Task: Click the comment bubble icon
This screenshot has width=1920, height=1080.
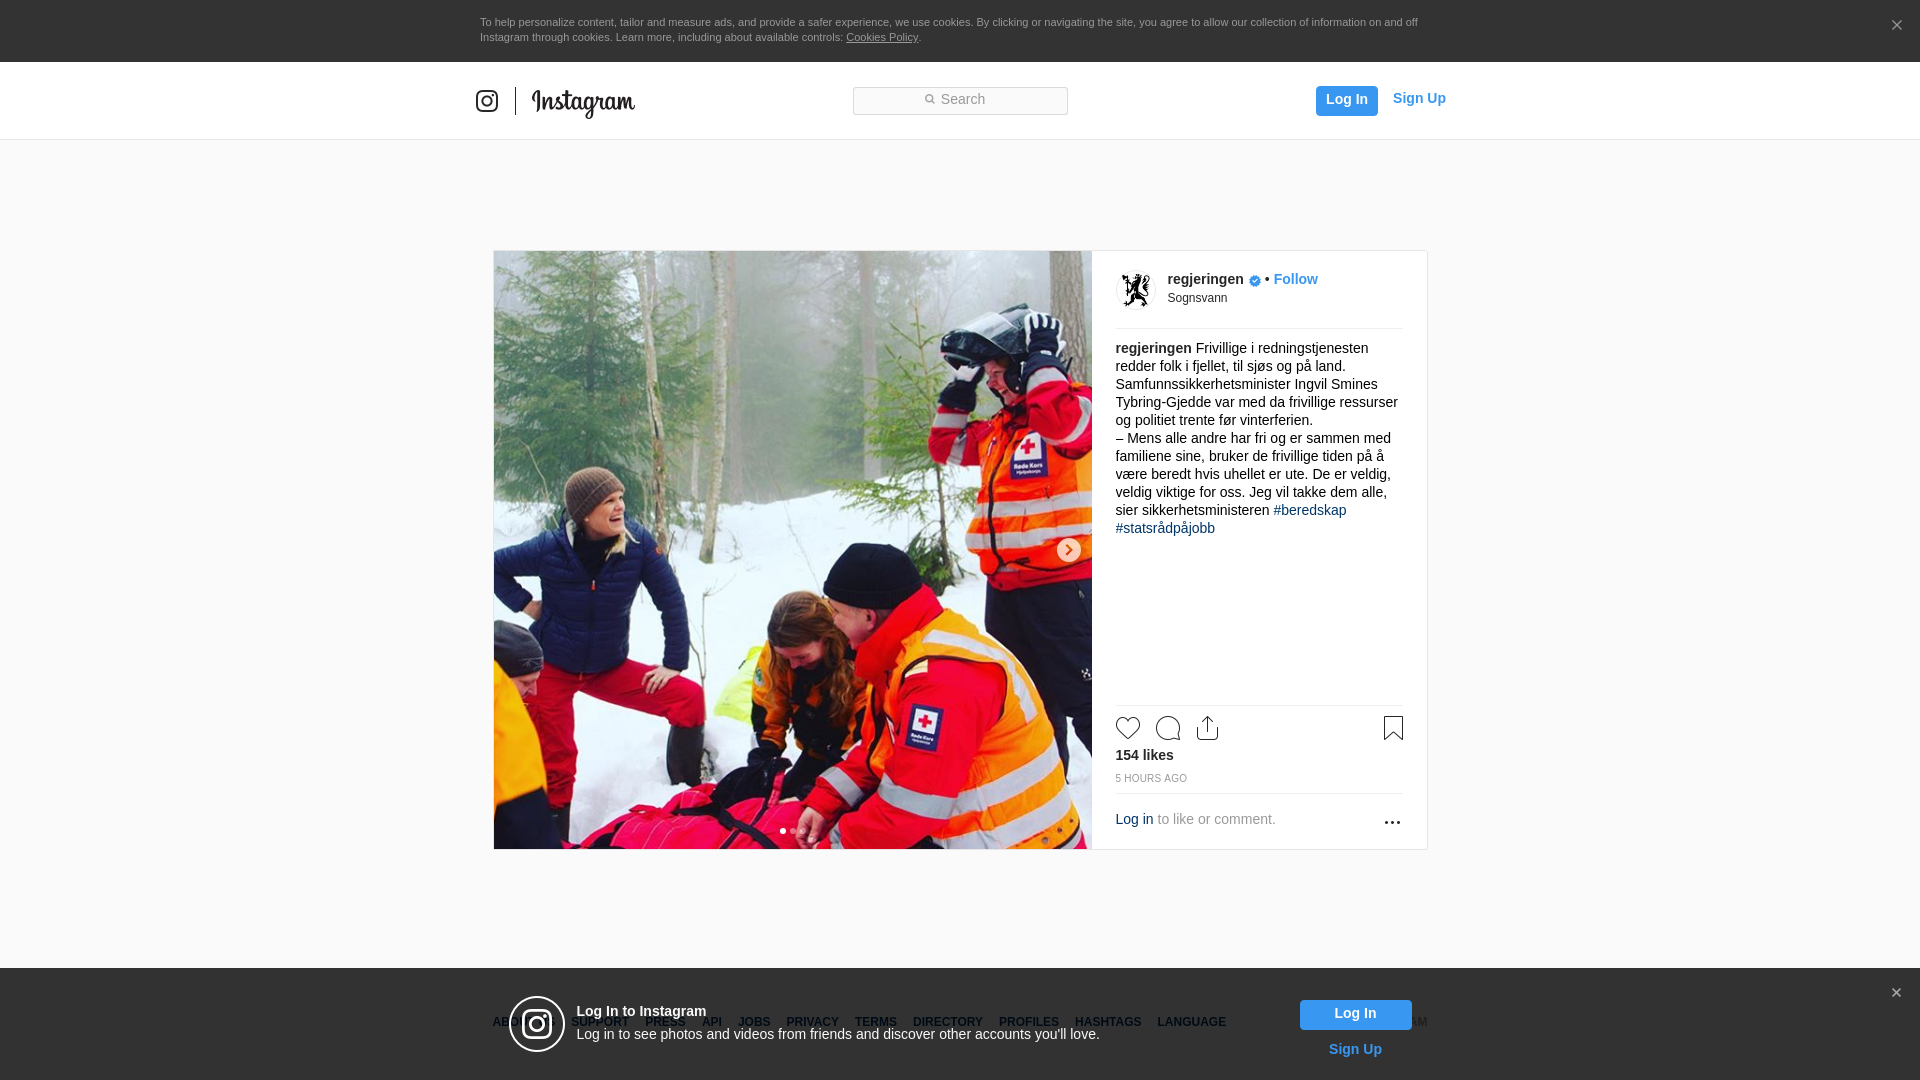Action: (1168, 728)
